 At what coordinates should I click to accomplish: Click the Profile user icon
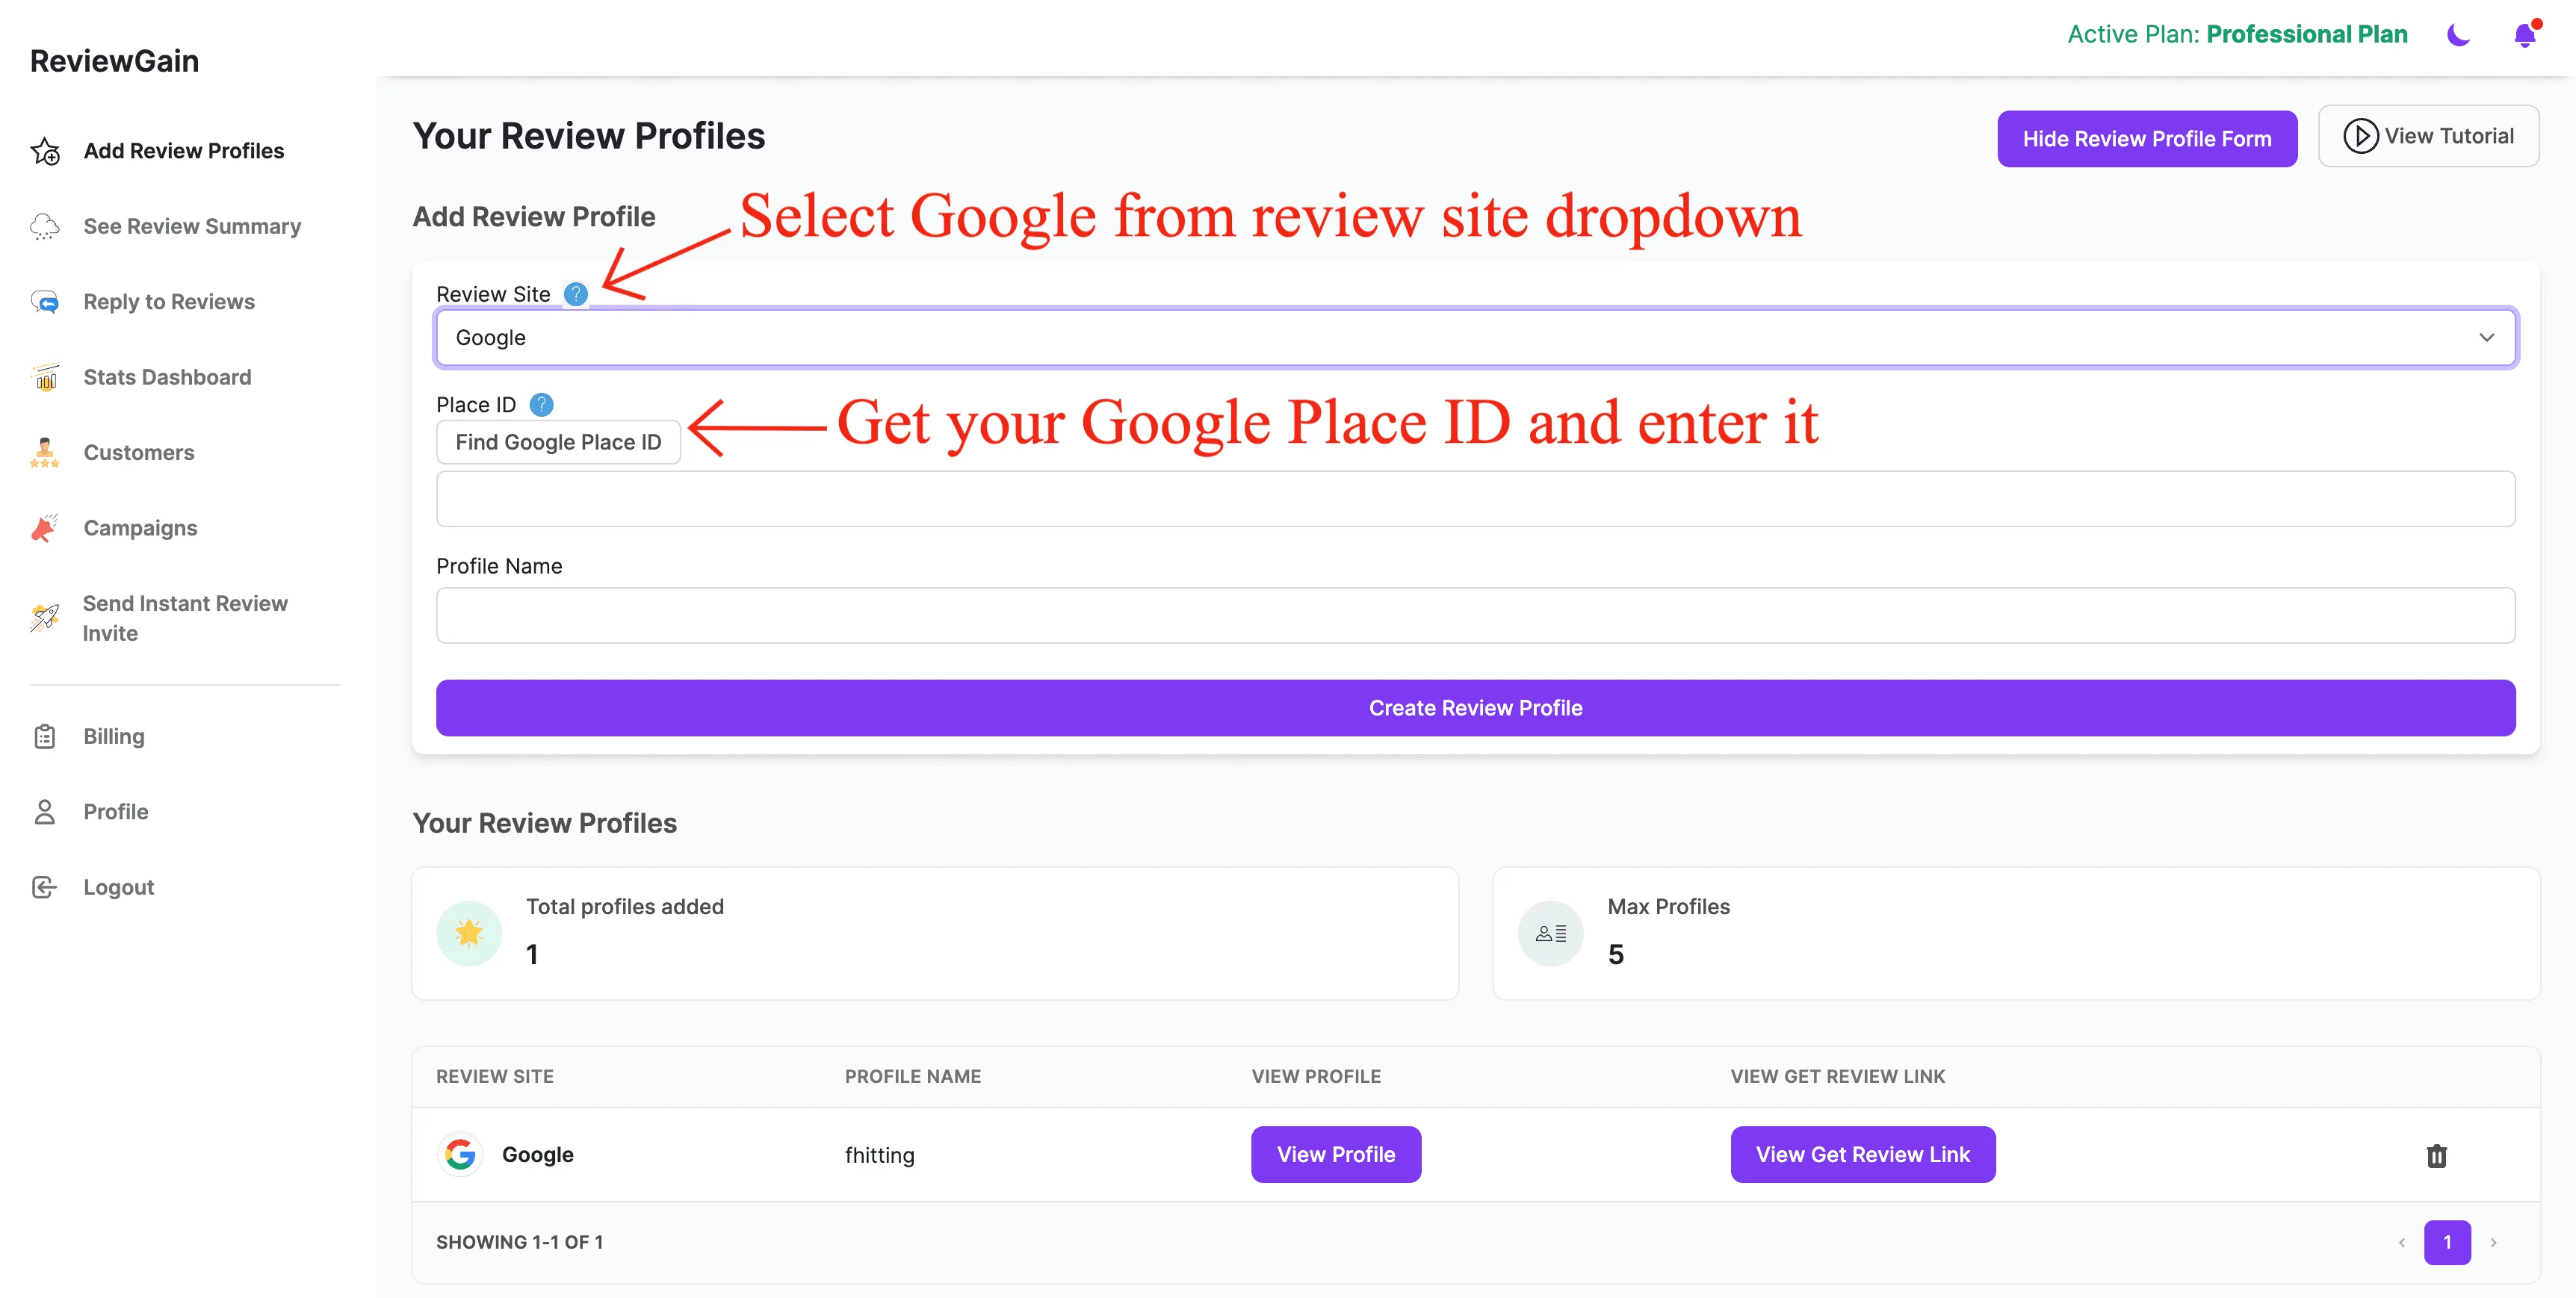coord(45,812)
